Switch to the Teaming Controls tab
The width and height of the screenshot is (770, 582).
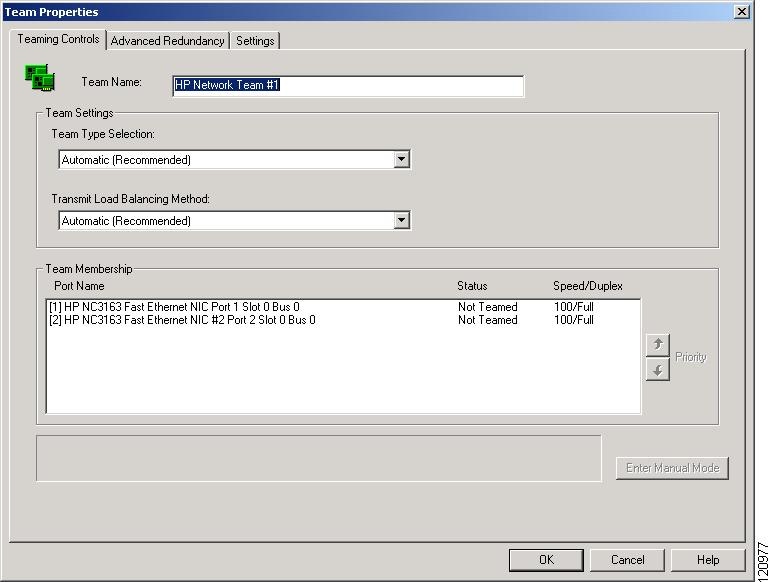click(x=58, y=39)
